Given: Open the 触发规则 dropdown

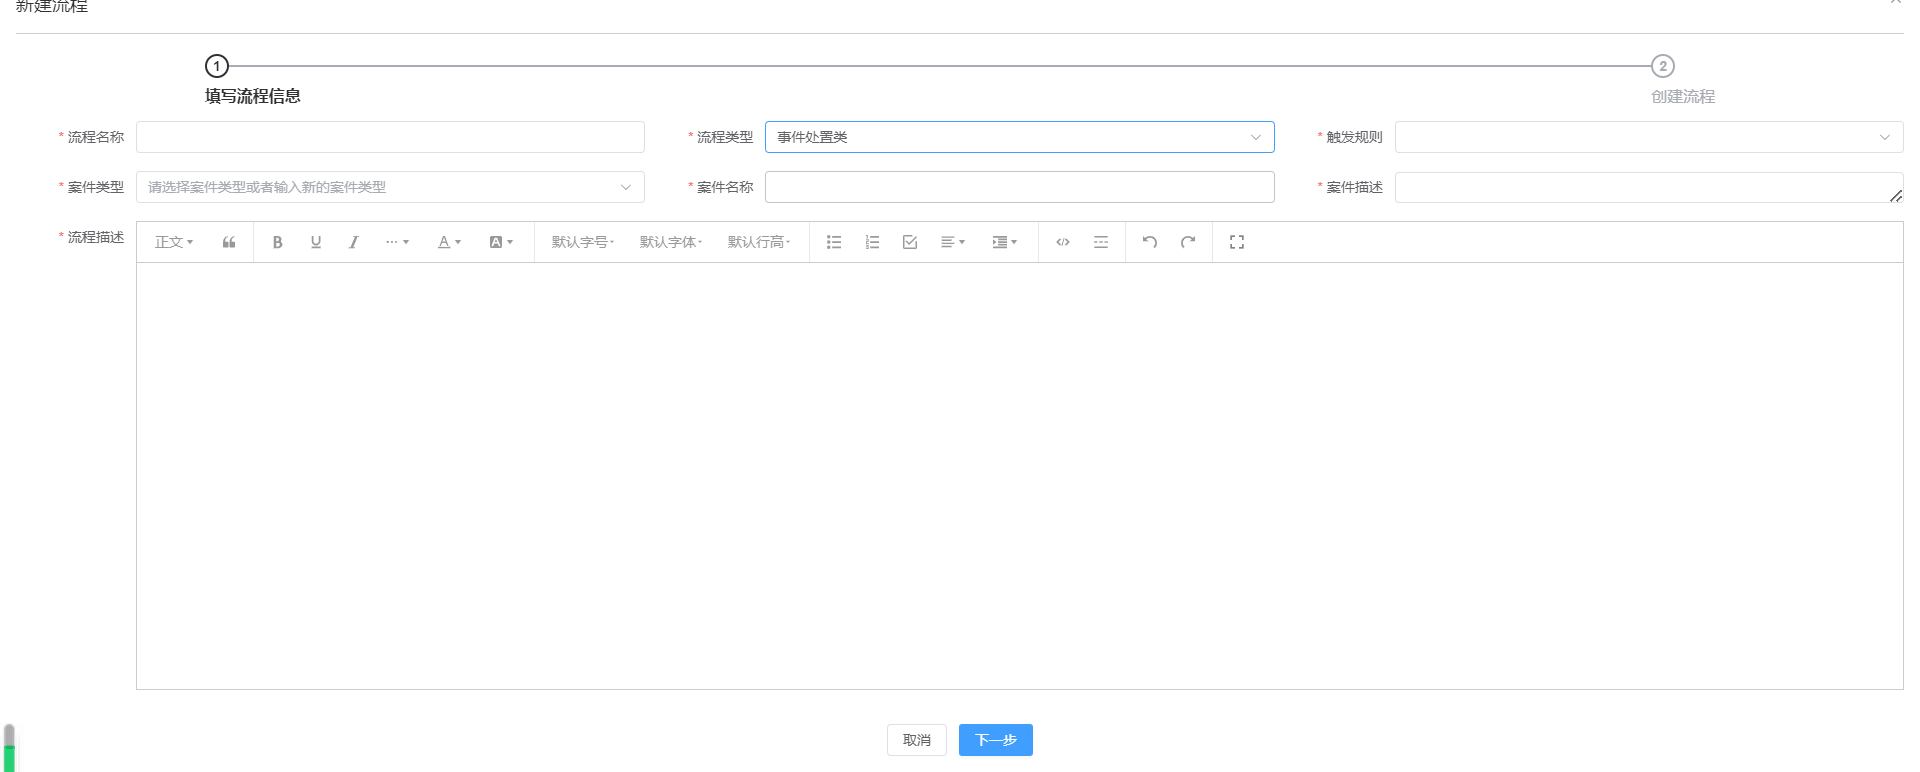Looking at the screenshot, I should [x=1649, y=137].
